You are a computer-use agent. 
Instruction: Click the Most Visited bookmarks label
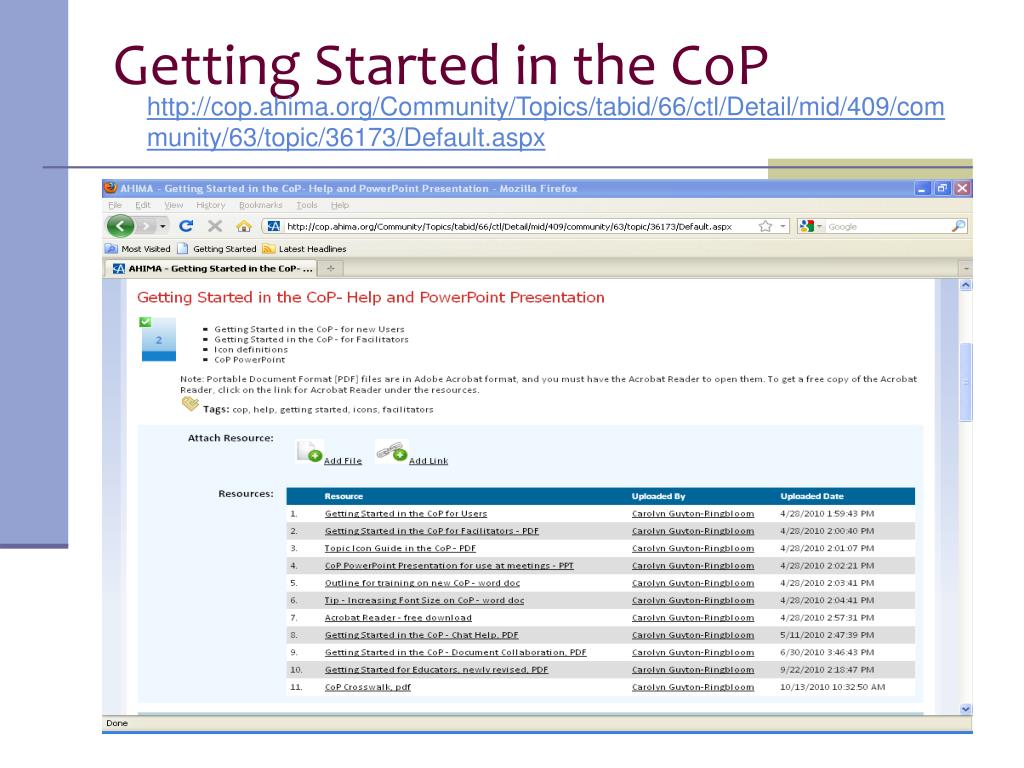click(146, 249)
